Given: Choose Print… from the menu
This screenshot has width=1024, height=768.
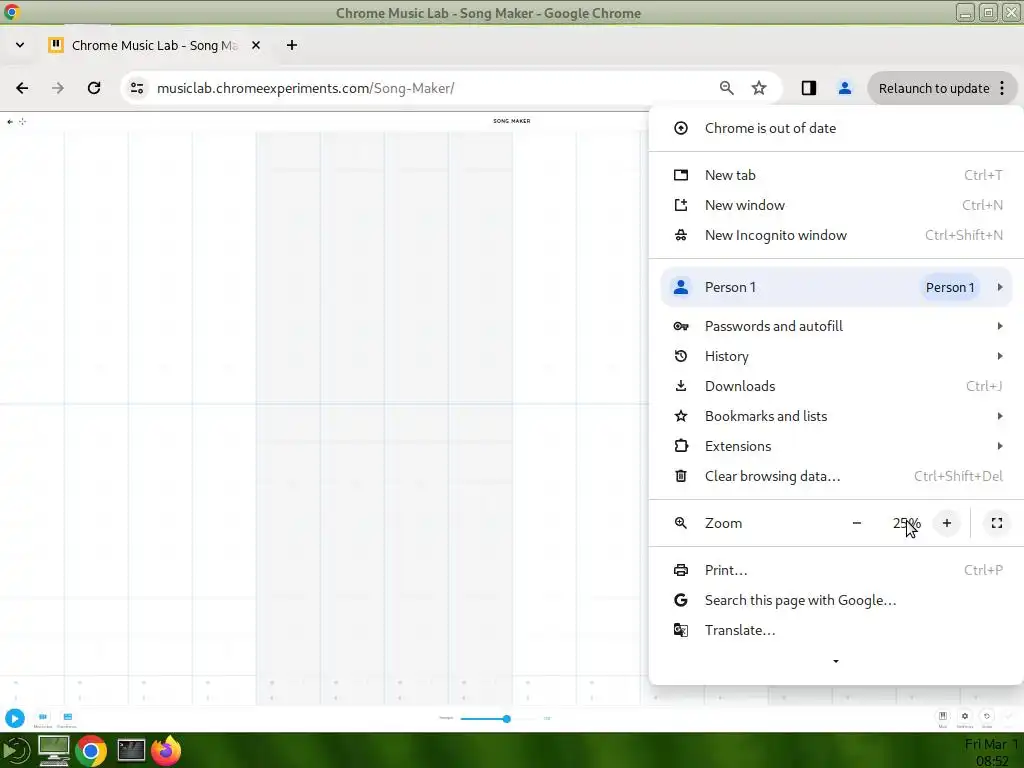Looking at the screenshot, I should click(836, 570).
